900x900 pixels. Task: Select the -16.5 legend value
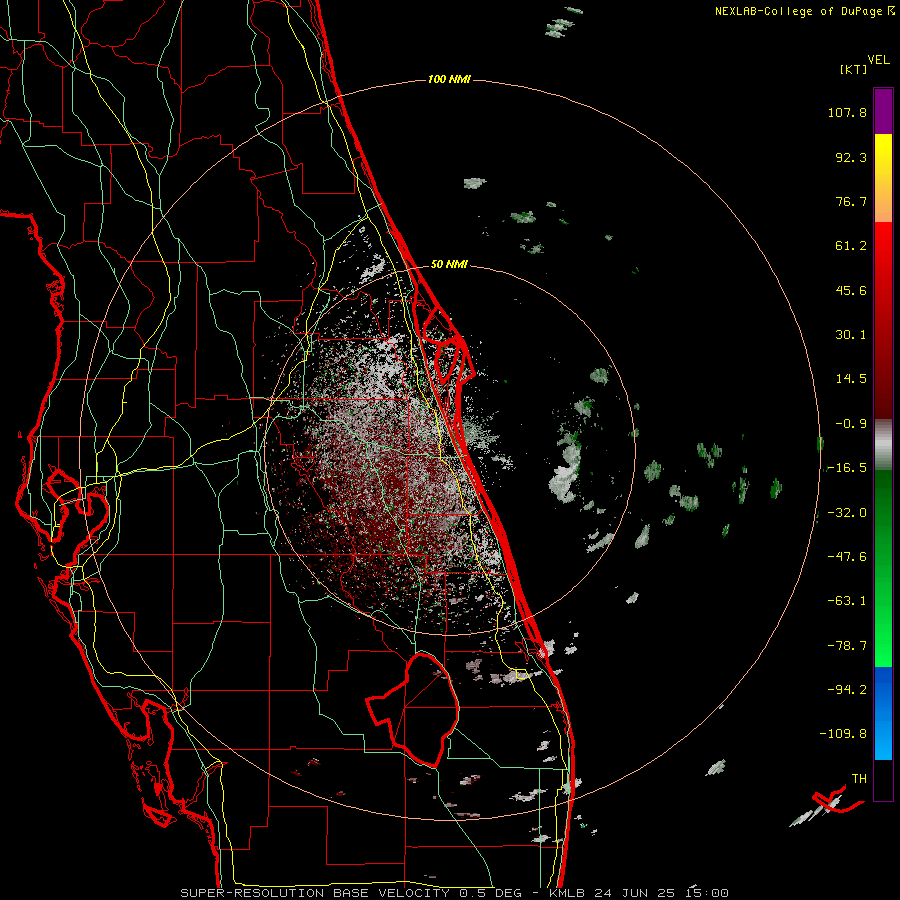tap(847, 468)
